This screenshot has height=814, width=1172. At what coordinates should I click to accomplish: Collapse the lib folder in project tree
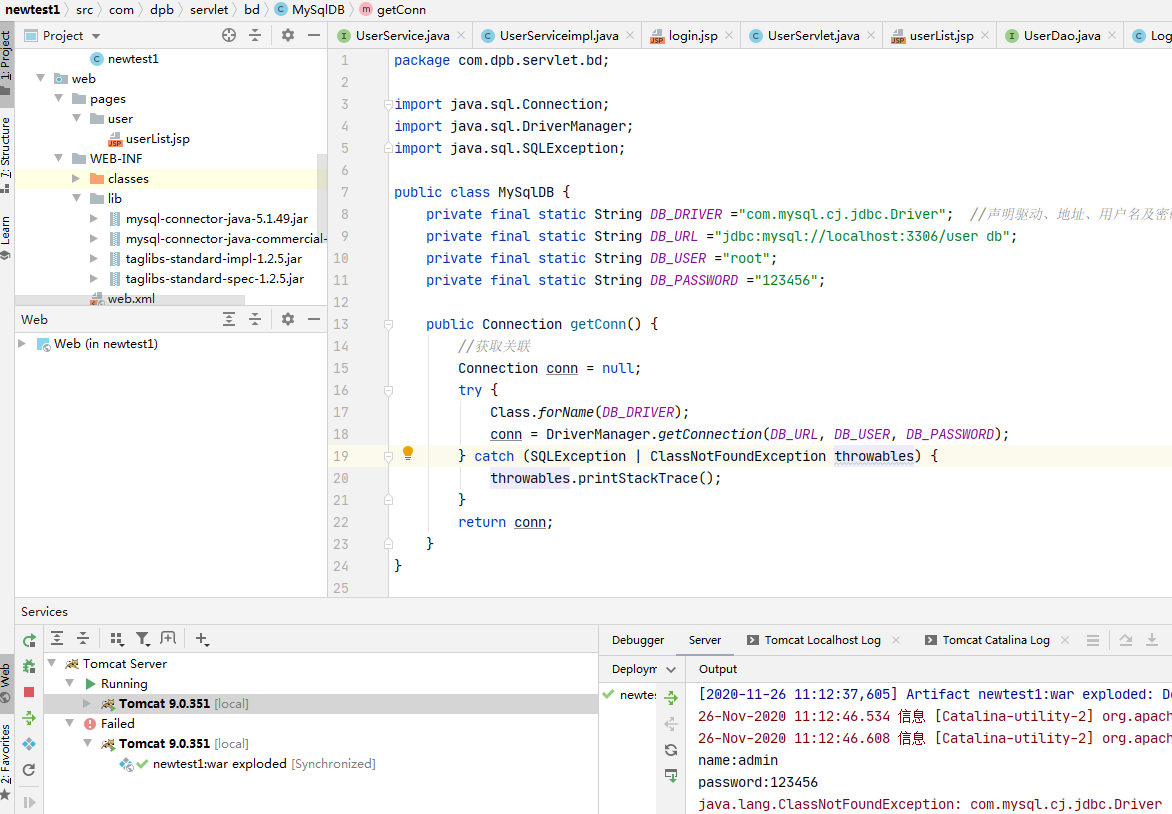77,199
